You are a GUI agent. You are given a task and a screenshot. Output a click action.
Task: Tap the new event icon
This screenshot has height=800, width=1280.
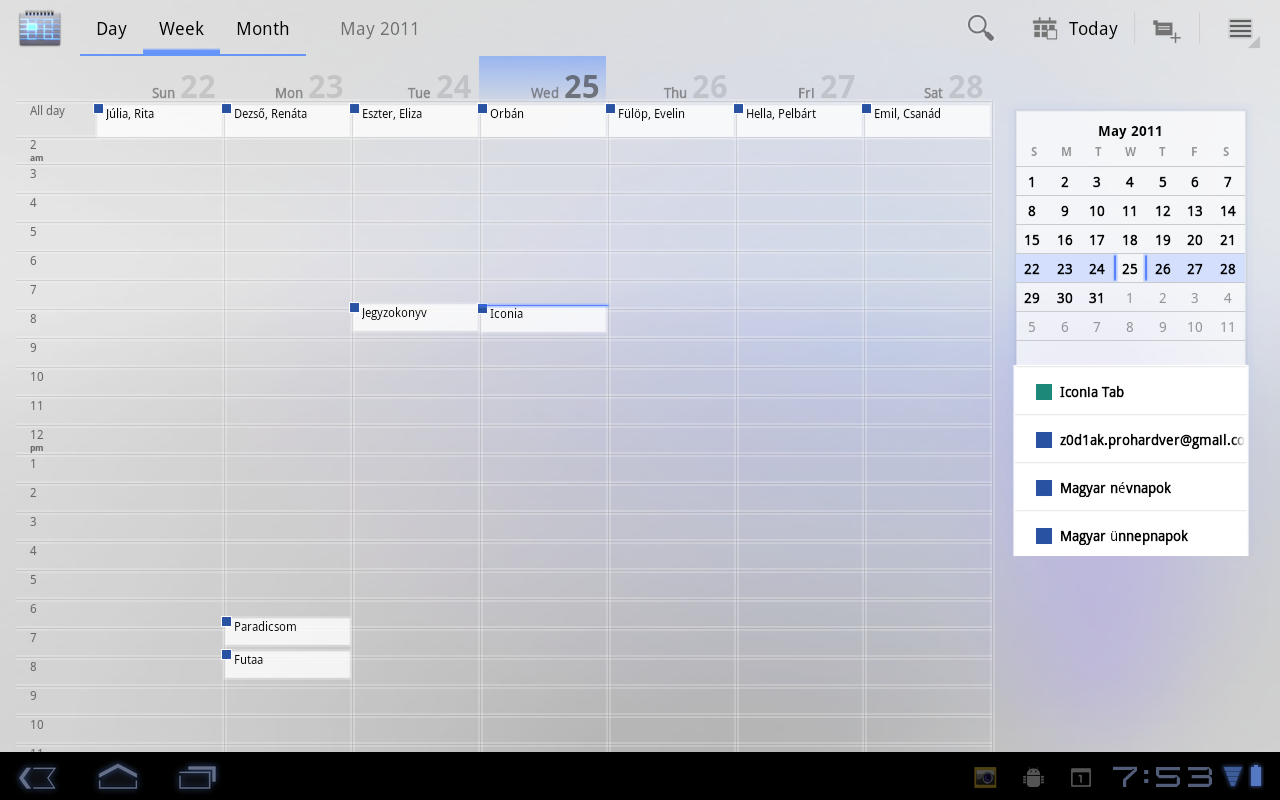[x=1166, y=30]
